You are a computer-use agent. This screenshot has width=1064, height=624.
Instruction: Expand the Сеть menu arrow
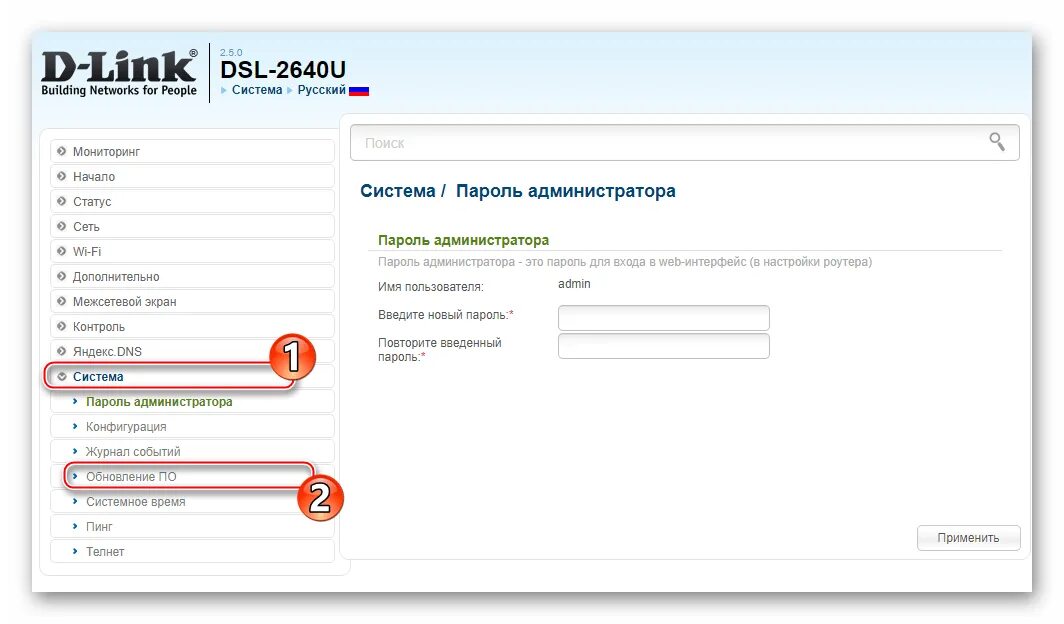[x=62, y=227]
